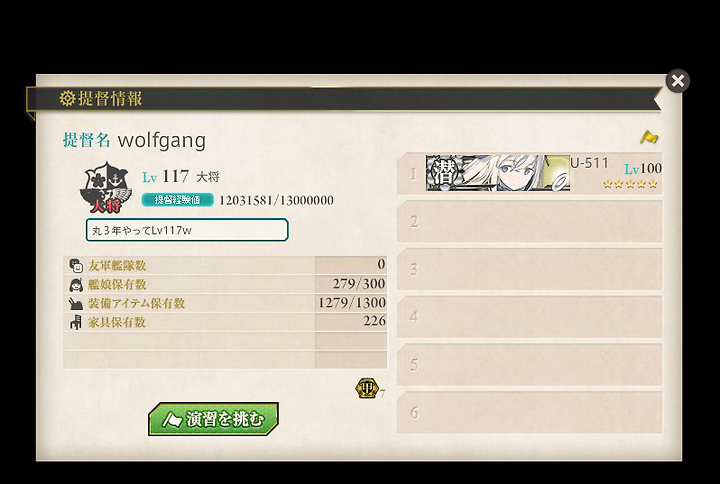Click the gear icon beside 提督情報
This screenshot has height=484, width=720.
pos(67,98)
